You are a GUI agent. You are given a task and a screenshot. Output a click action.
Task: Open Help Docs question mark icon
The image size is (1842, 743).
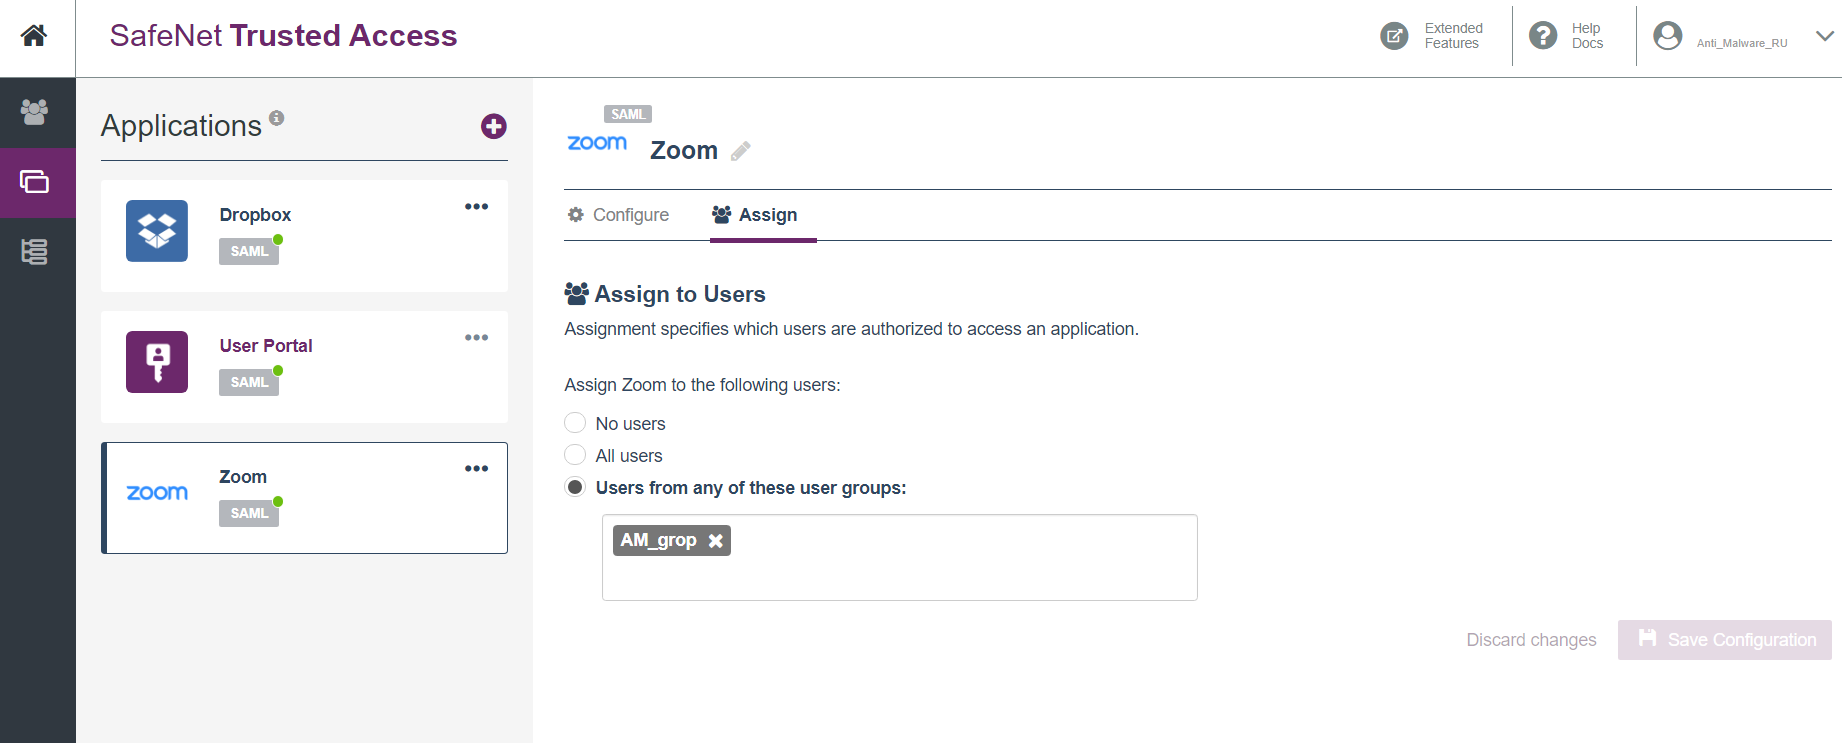(x=1543, y=36)
